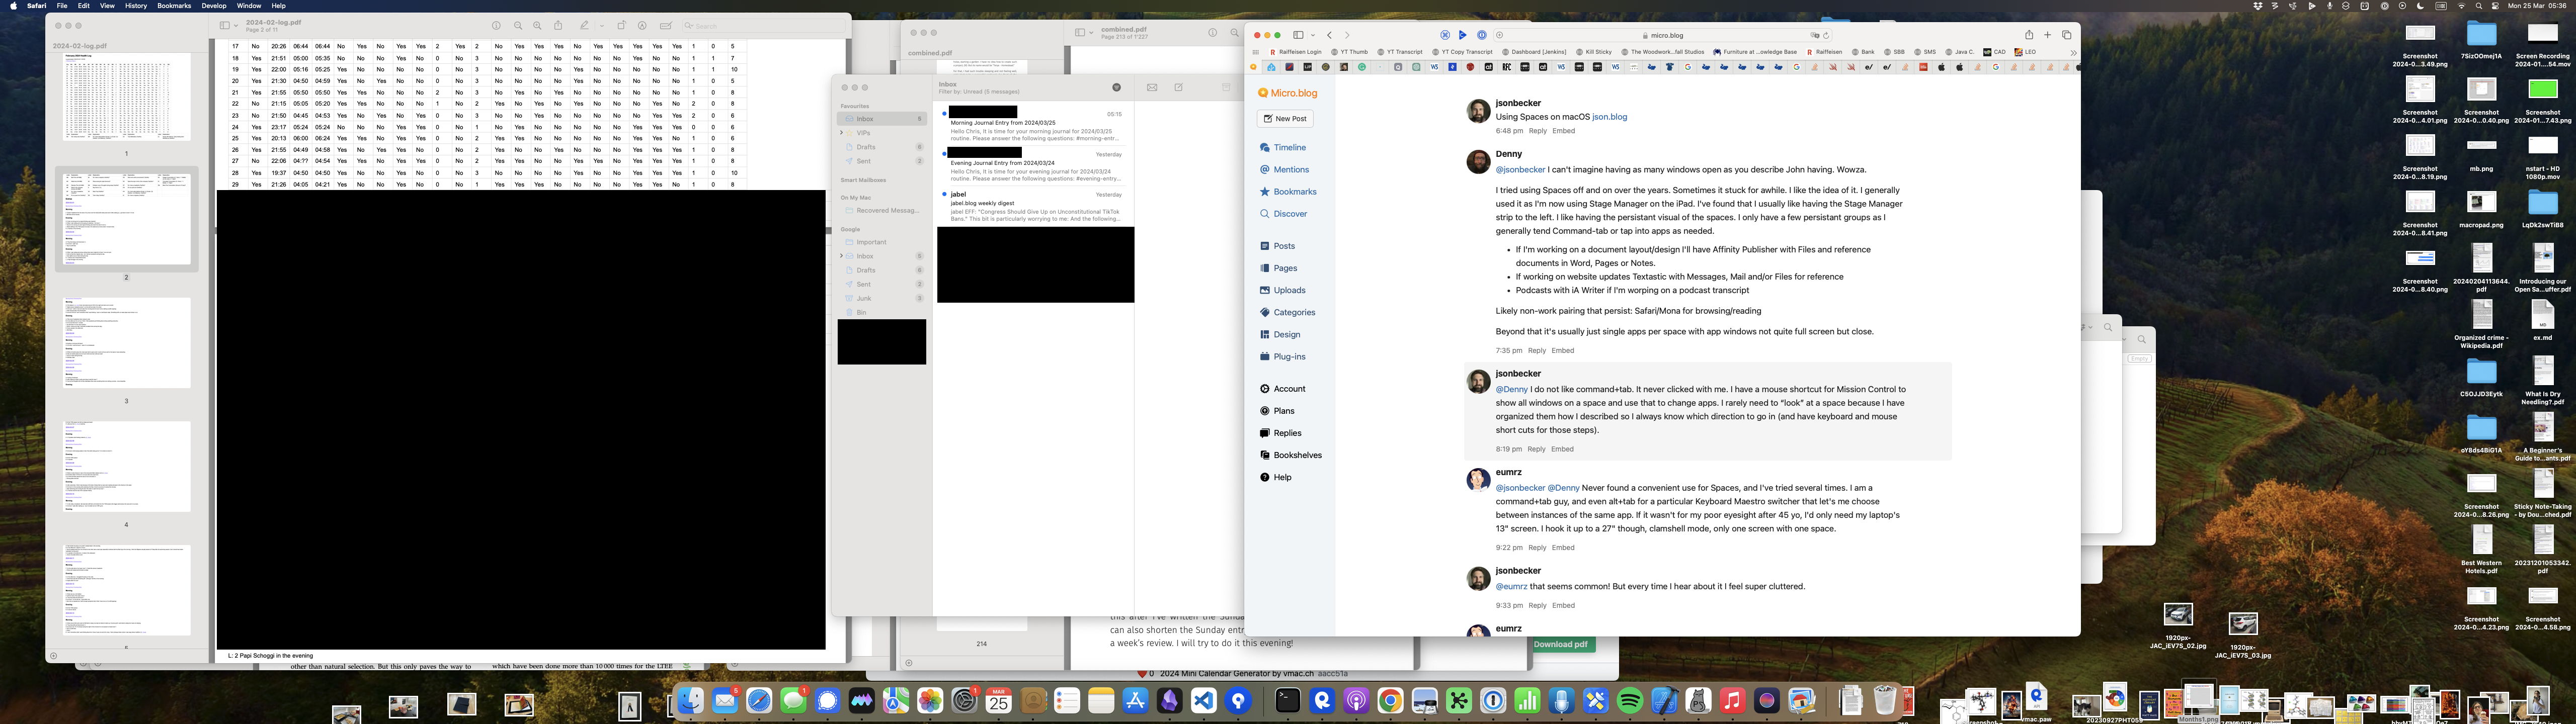The height and width of the screenshot is (724, 2576).
Task: Click the New Post button
Action: click(1285, 119)
